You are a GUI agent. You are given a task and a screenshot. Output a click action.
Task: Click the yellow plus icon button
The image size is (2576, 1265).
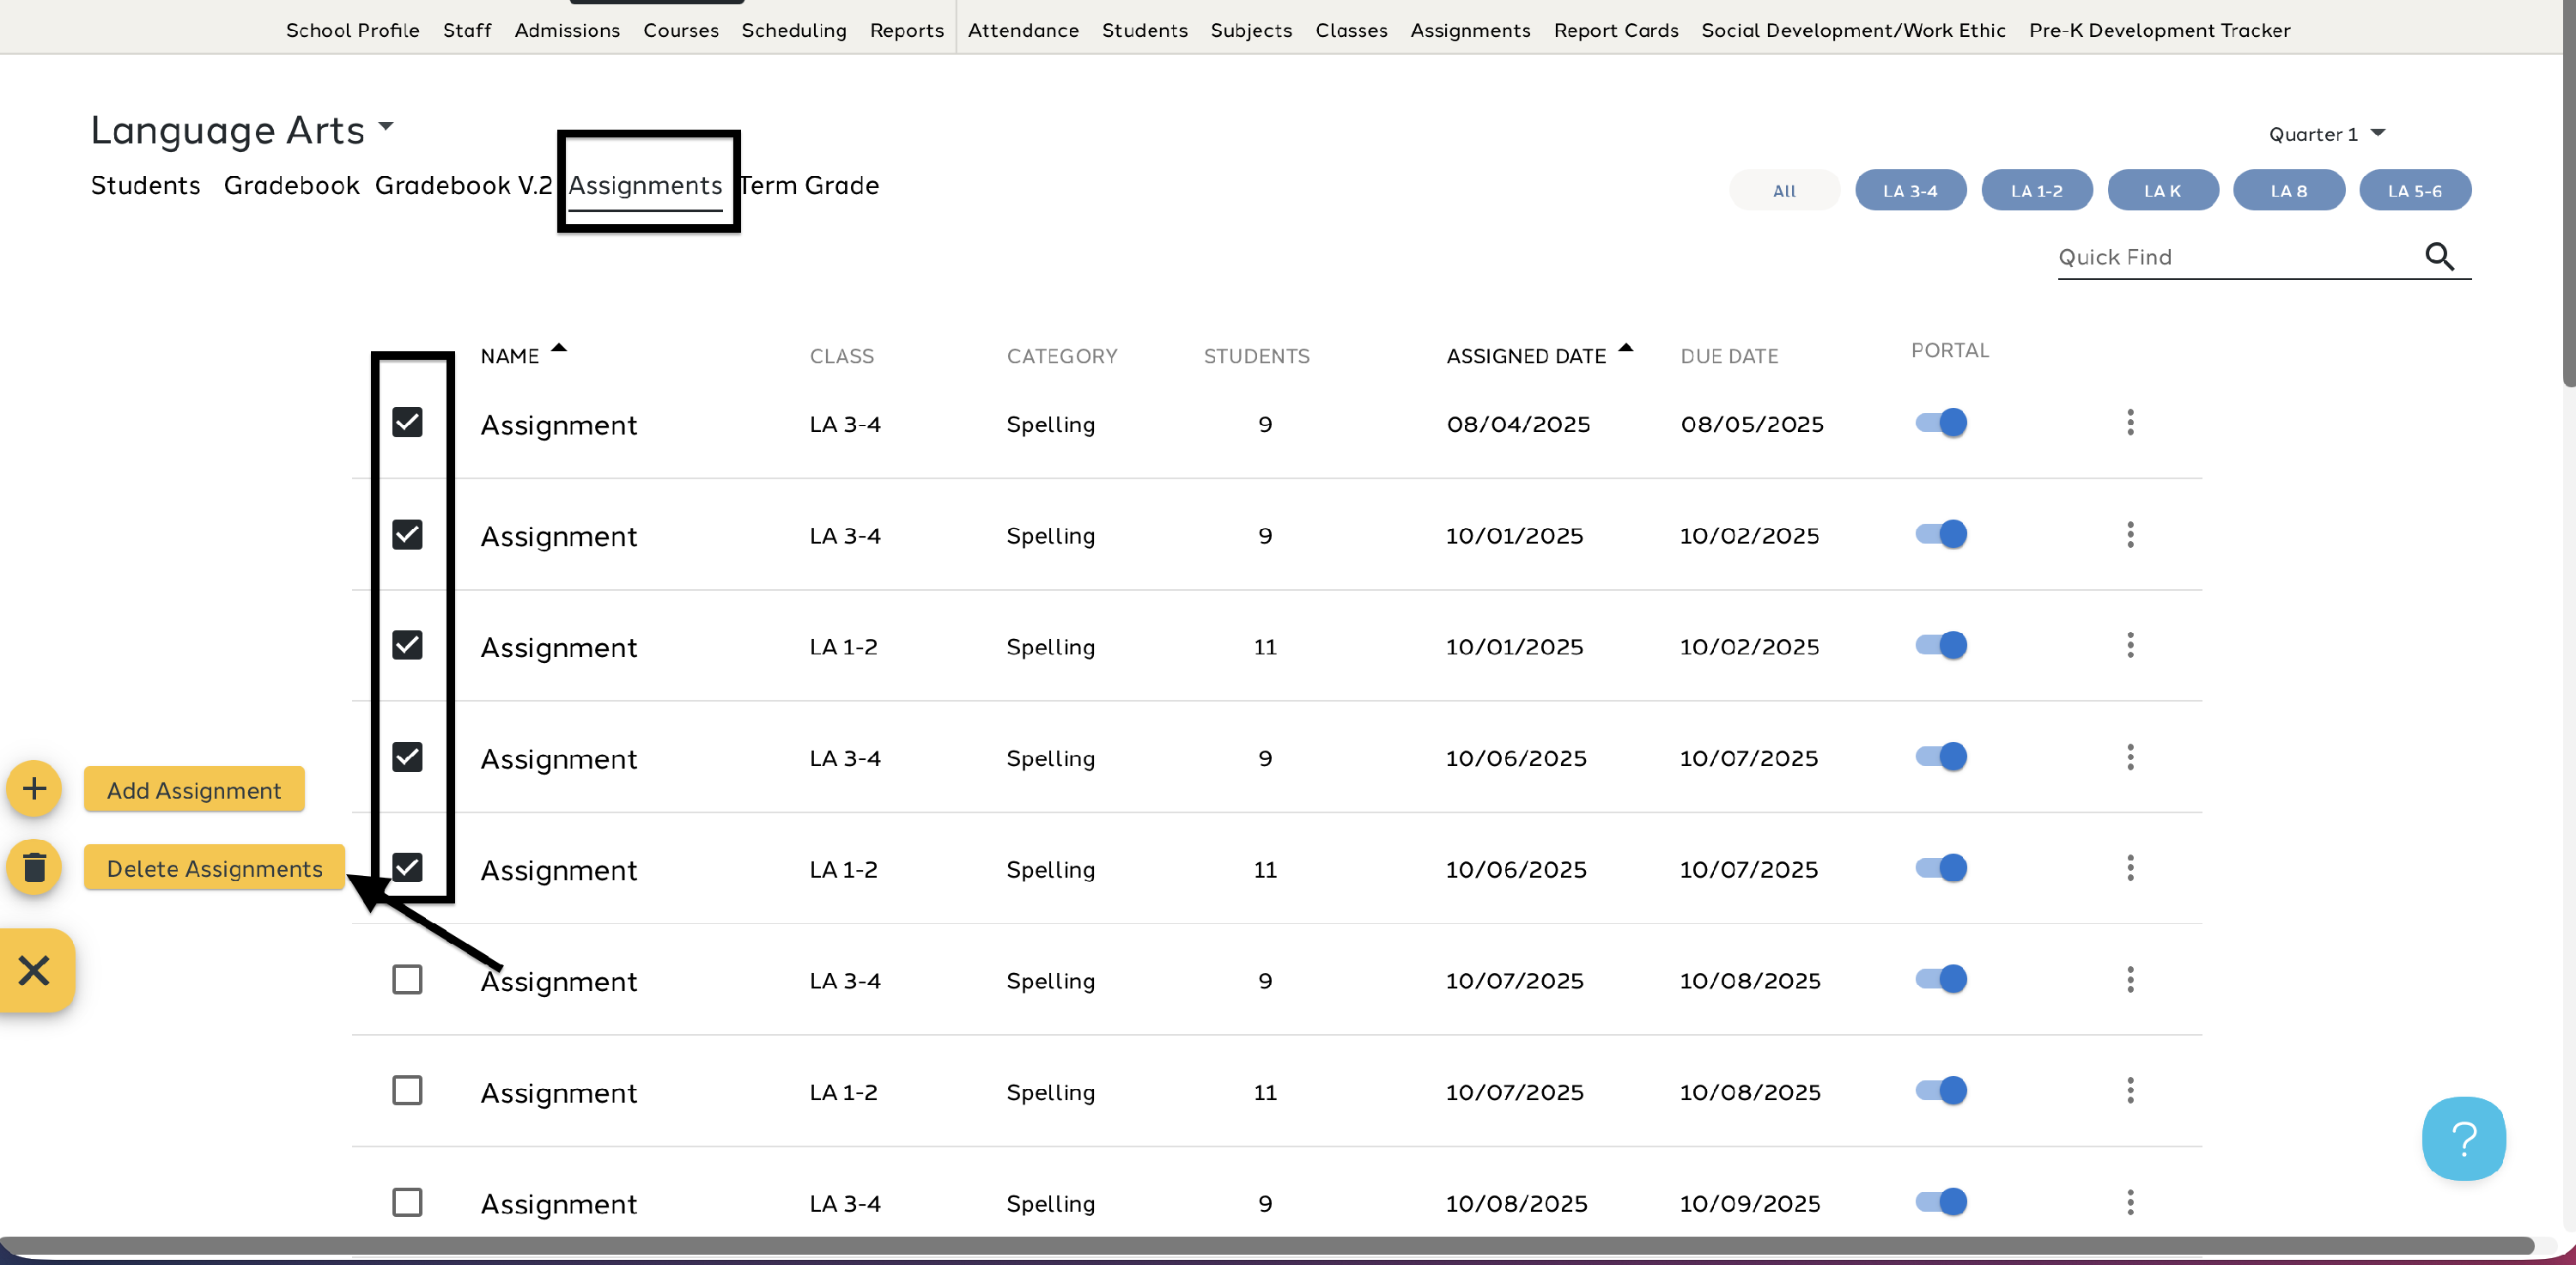click(x=34, y=789)
